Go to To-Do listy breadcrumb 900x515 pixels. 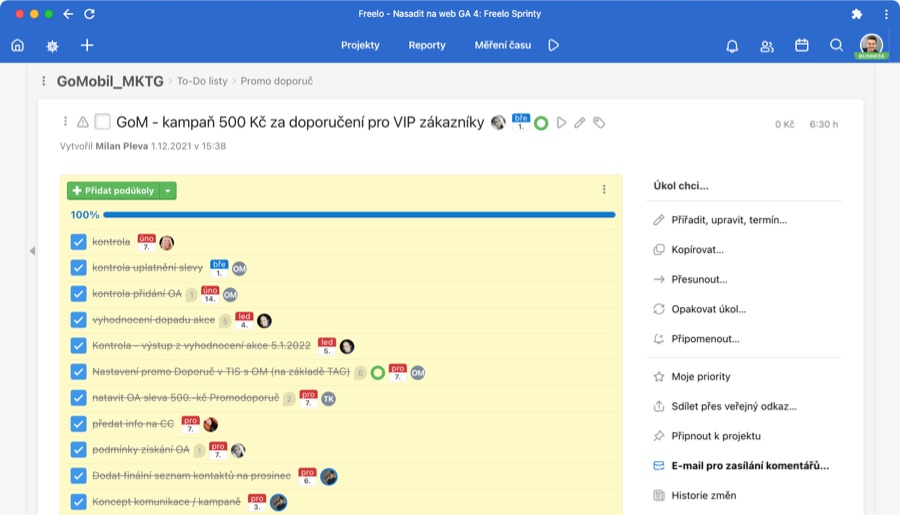(x=202, y=81)
